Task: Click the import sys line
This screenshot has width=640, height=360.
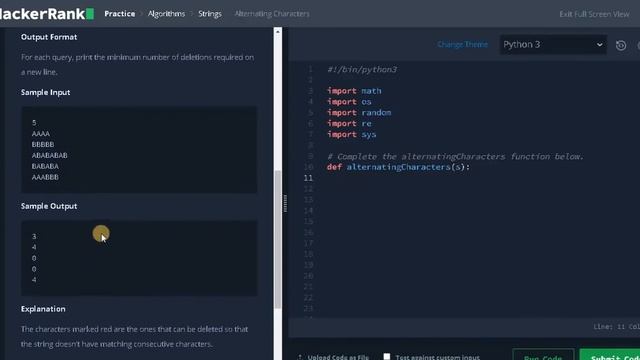Action: coord(351,134)
